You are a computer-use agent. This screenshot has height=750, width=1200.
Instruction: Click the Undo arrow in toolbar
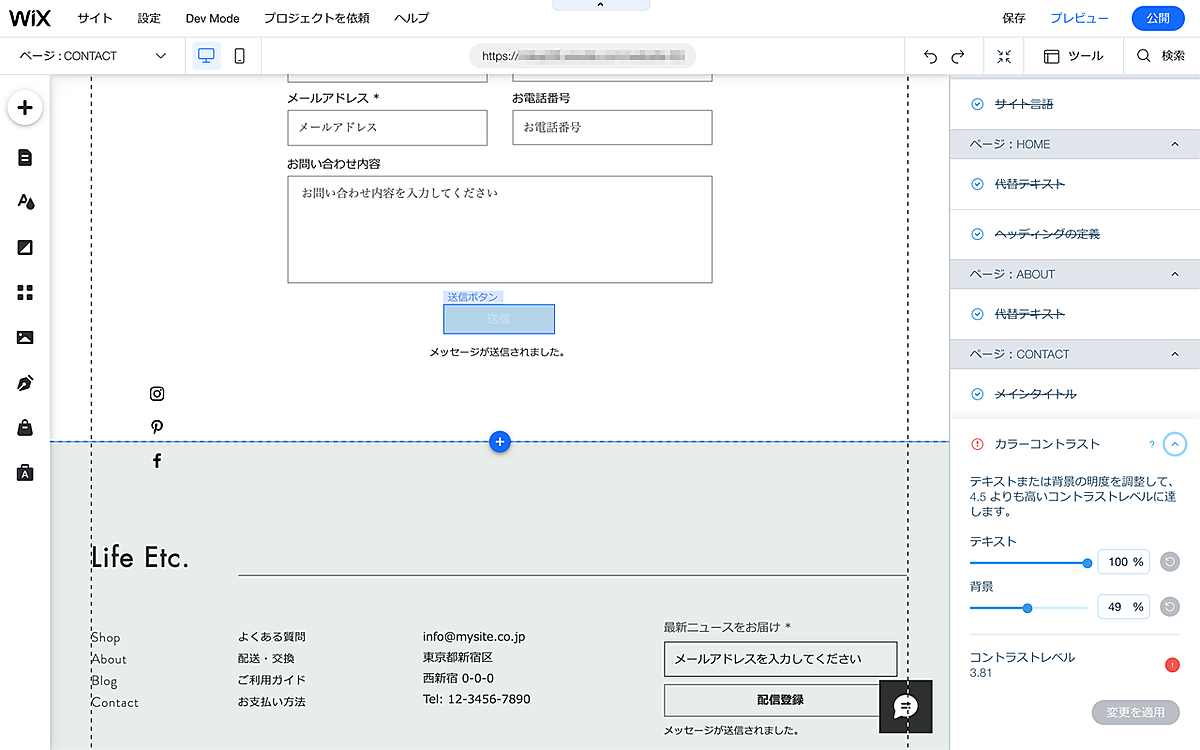point(931,57)
